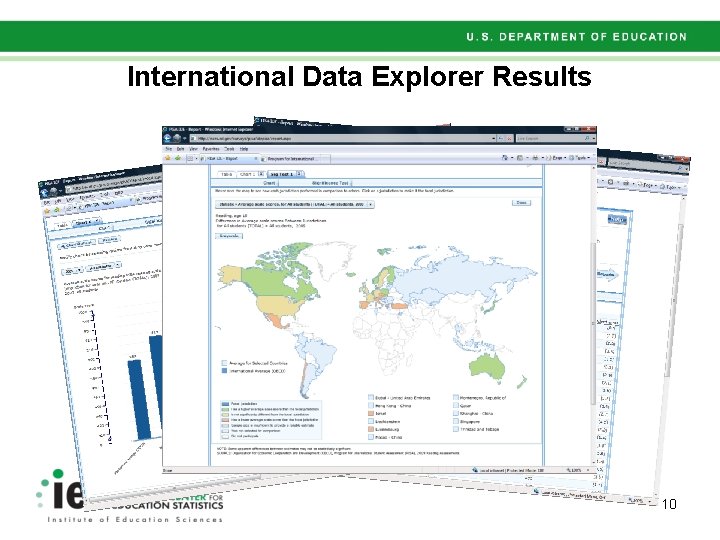Open the address bar history dropdown arrow
Image resolution: width=720 pixels, height=540 pixels.
[495, 138]
